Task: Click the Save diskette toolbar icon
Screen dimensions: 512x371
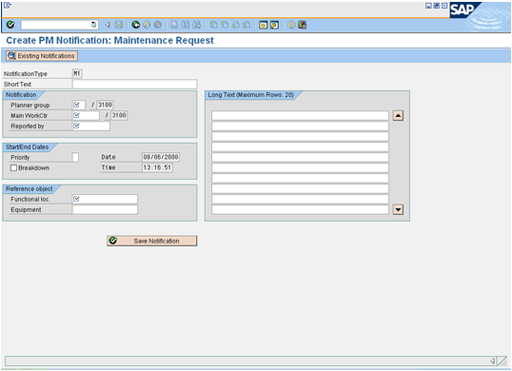Action: pos(119,25)
